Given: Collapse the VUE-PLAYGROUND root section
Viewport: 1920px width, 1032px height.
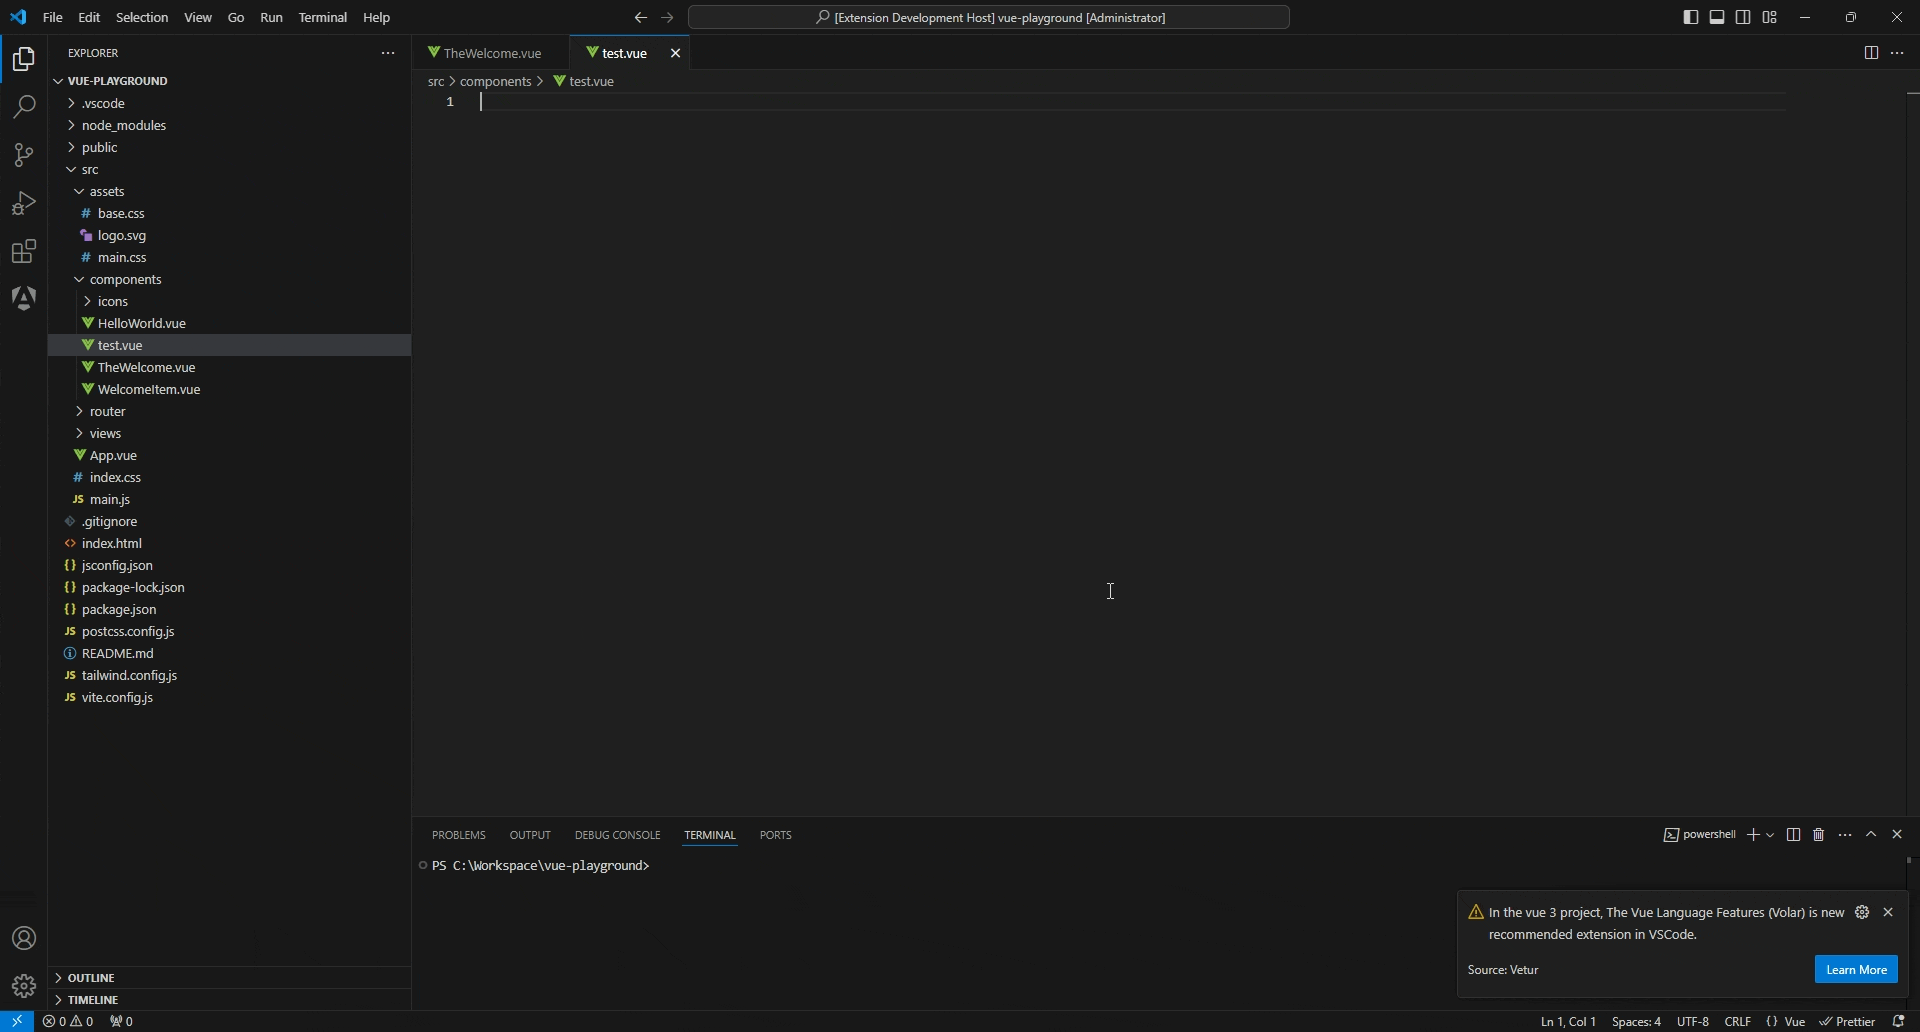Looking at the screenshot, I should (229, 81).
